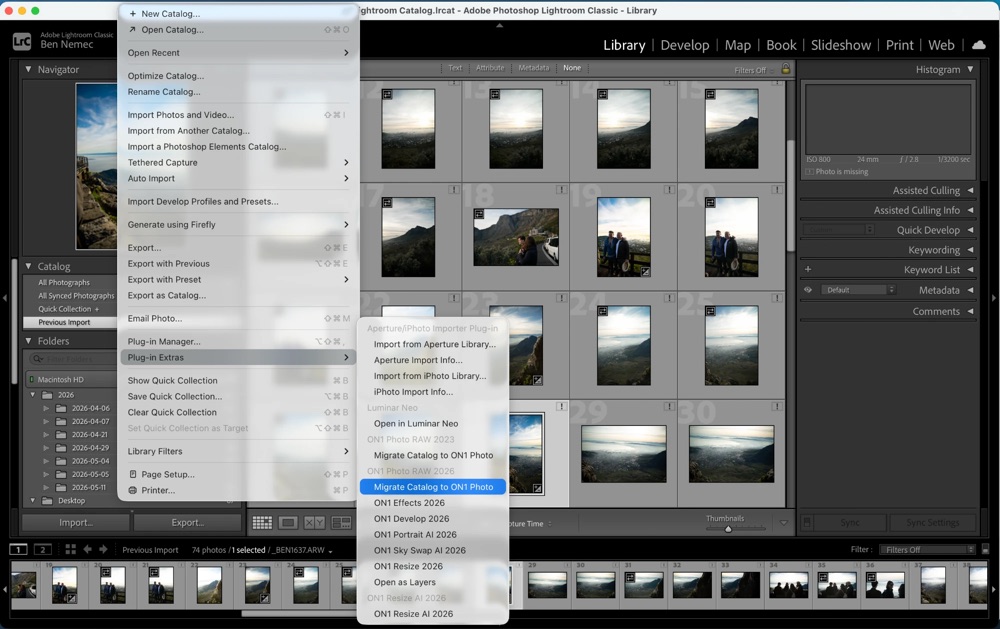Click the 2026-04-06 folder icon
Viewport: 1000px width, 629px height.
[x=61, y=408]
